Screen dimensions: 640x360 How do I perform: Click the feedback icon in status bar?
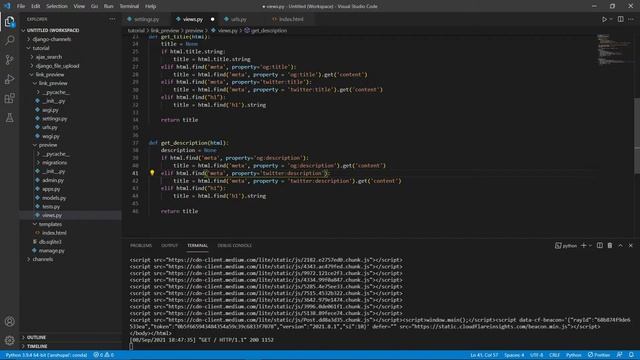coord(620,355)
